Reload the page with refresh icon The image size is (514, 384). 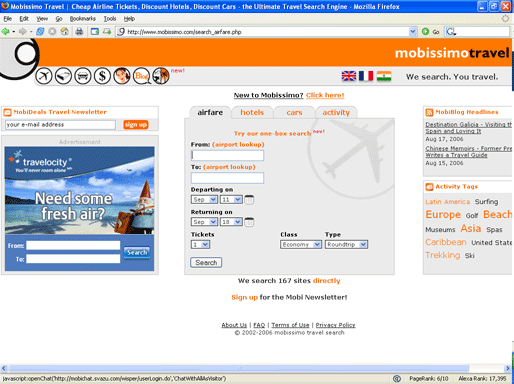click(40, 32)
